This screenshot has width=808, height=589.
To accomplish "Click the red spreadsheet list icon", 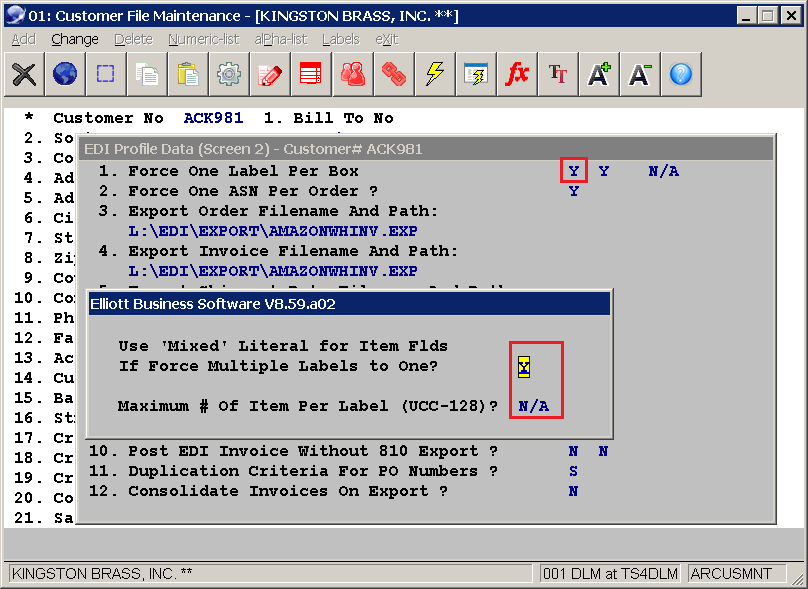I will [x=311, y=74].
